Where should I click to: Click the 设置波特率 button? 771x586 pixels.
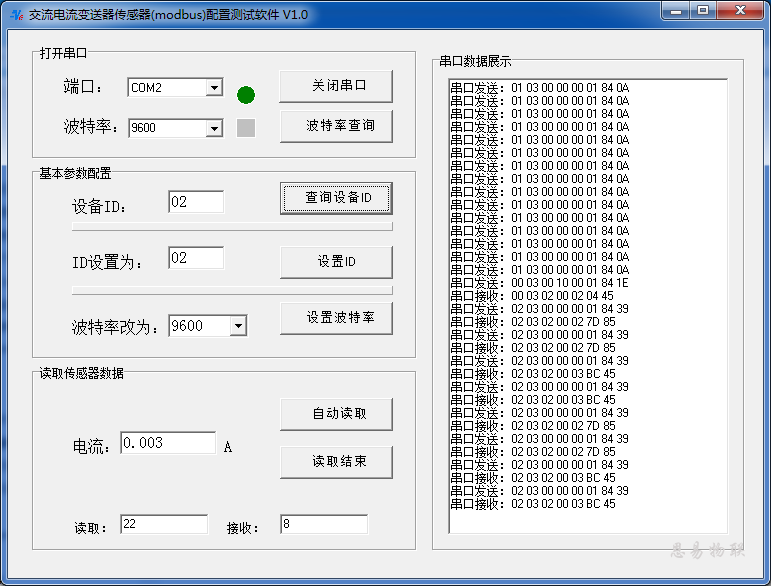335,318
